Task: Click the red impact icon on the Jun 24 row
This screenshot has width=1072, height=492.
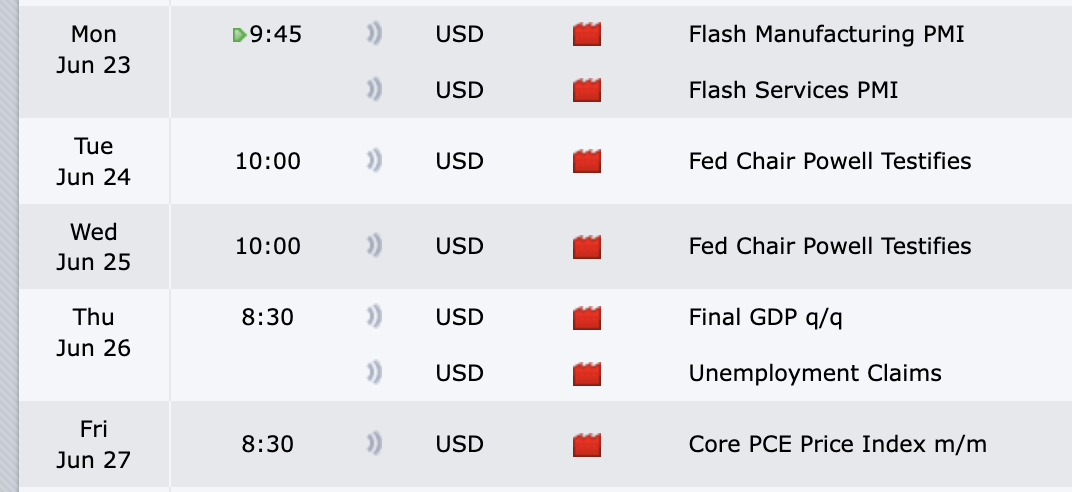Action: [587, 161]
